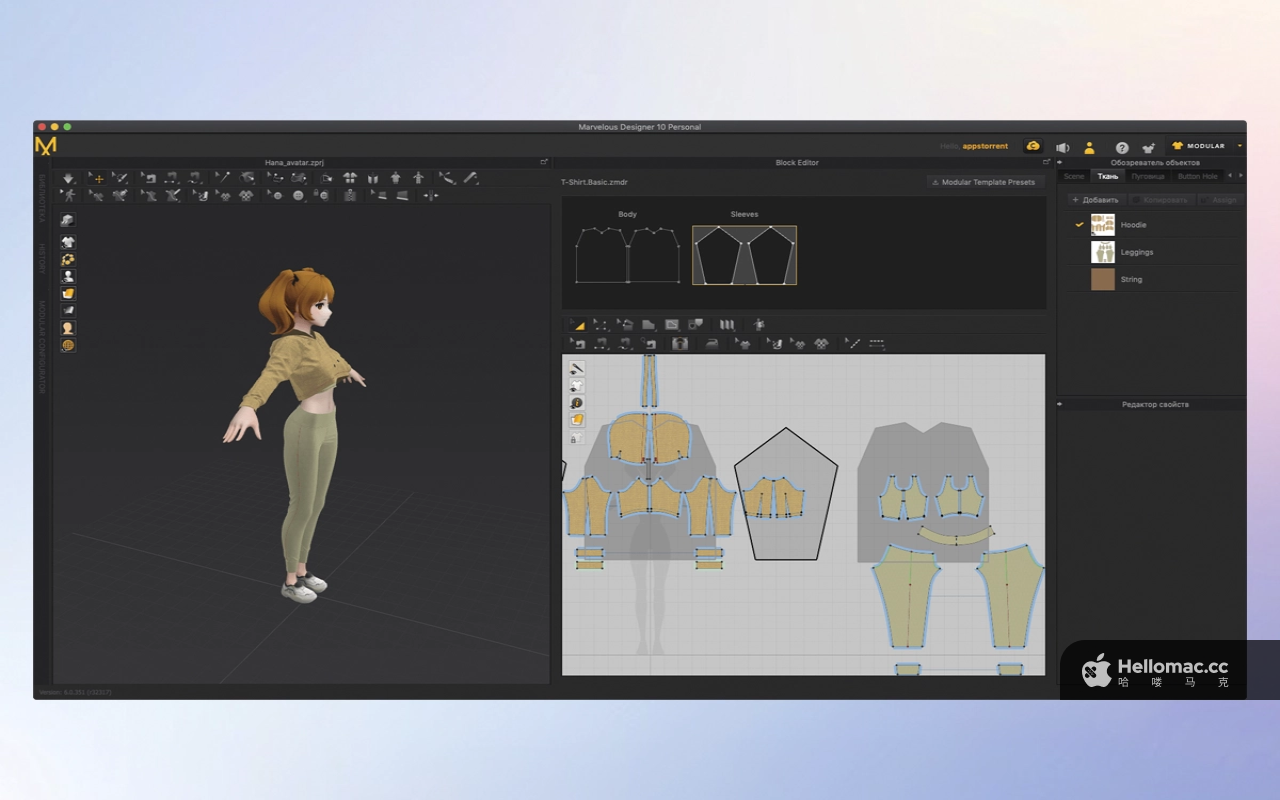Choose the dashed lines tool in 2D toolbar
The height and width of the screenshot is (800, 1280).
click(876, 343)
